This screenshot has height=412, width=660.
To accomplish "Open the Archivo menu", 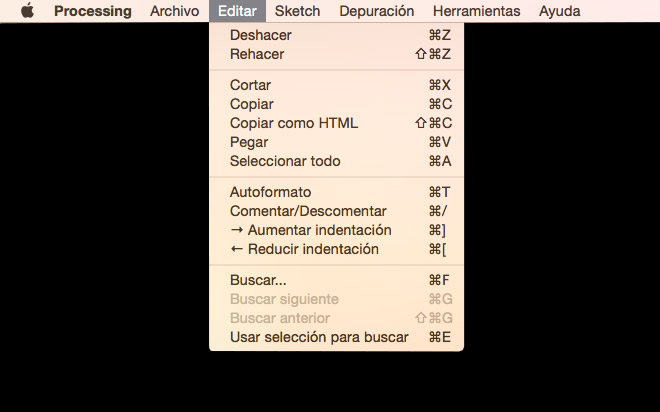I will click(x=174, y=11).
